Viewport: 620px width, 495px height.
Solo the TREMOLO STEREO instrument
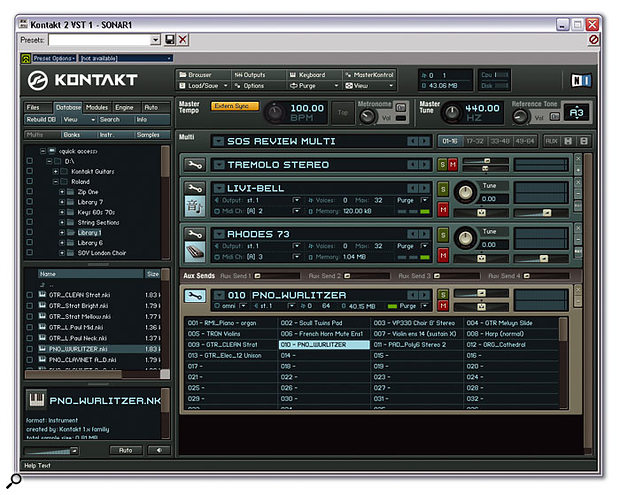[442, 164]
